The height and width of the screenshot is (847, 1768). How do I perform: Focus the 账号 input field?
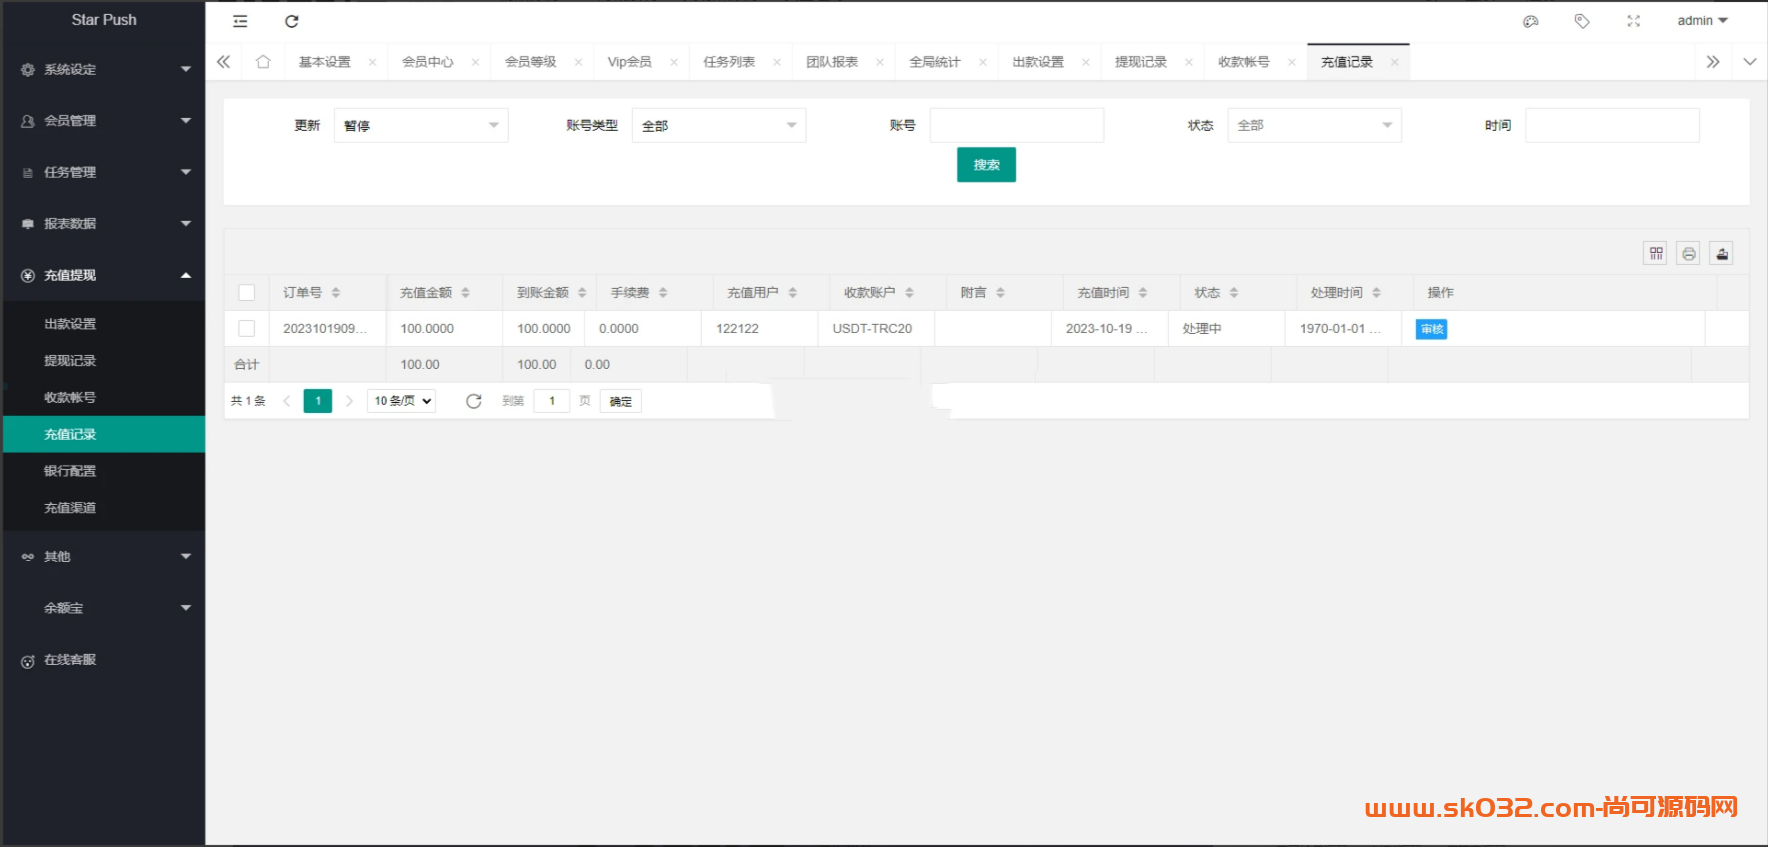(x=1017, y=126)
